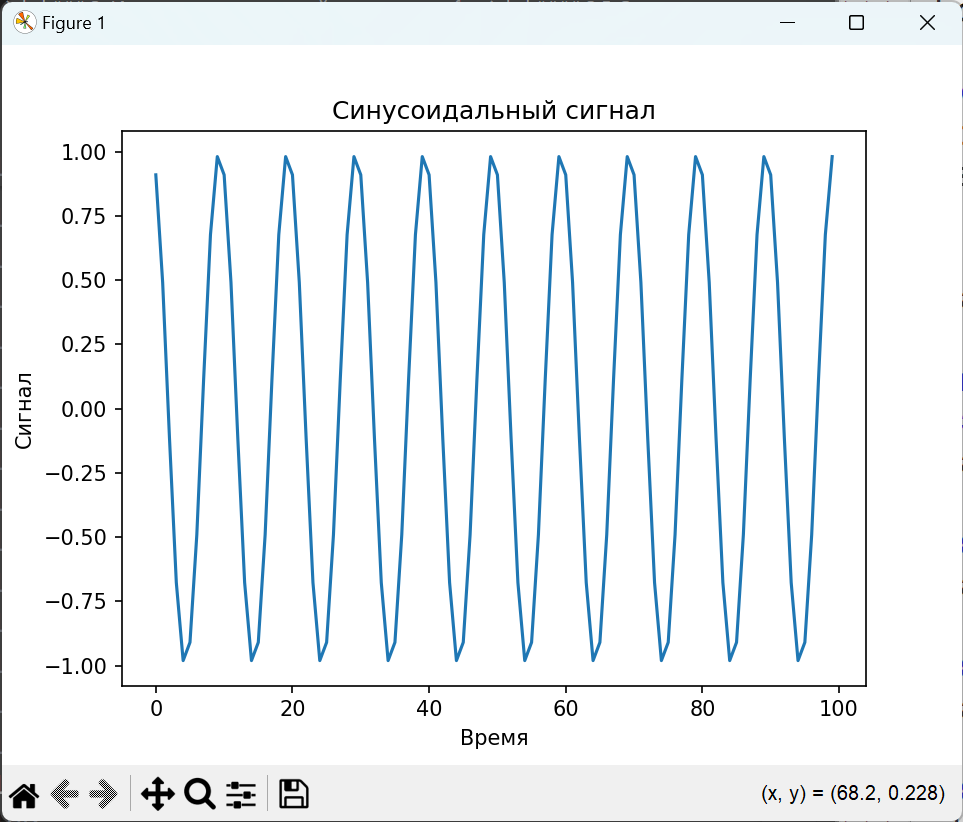Click the 60 tick label on the x-axis

pyautogui.click(x=566, y=708)
